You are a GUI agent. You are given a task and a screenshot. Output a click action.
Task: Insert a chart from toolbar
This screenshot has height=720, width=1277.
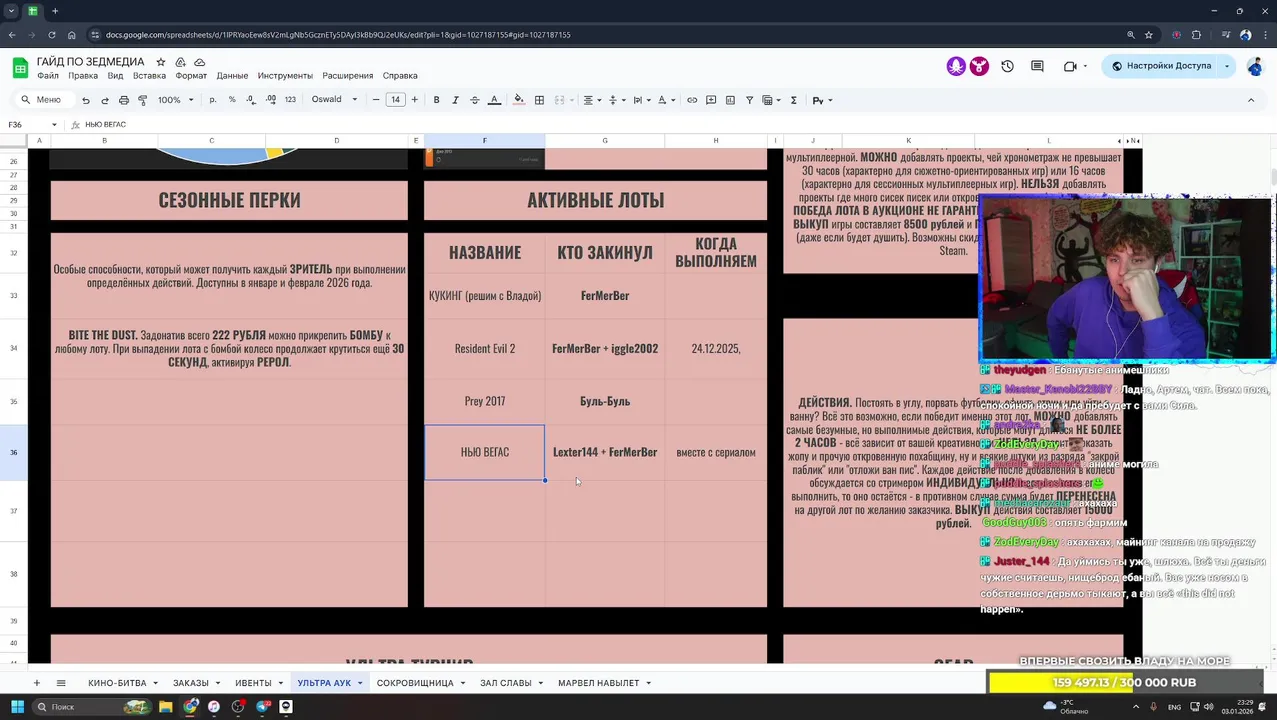[730, 100]
